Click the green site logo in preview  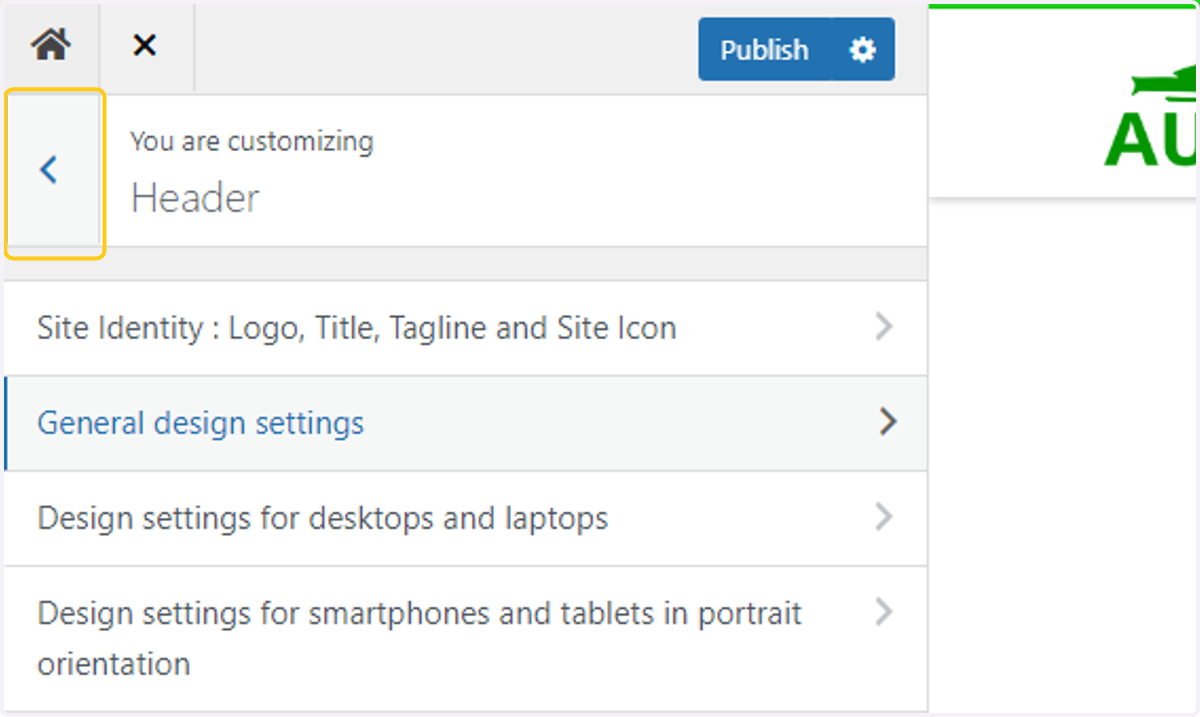click(x=1152, y=116)
